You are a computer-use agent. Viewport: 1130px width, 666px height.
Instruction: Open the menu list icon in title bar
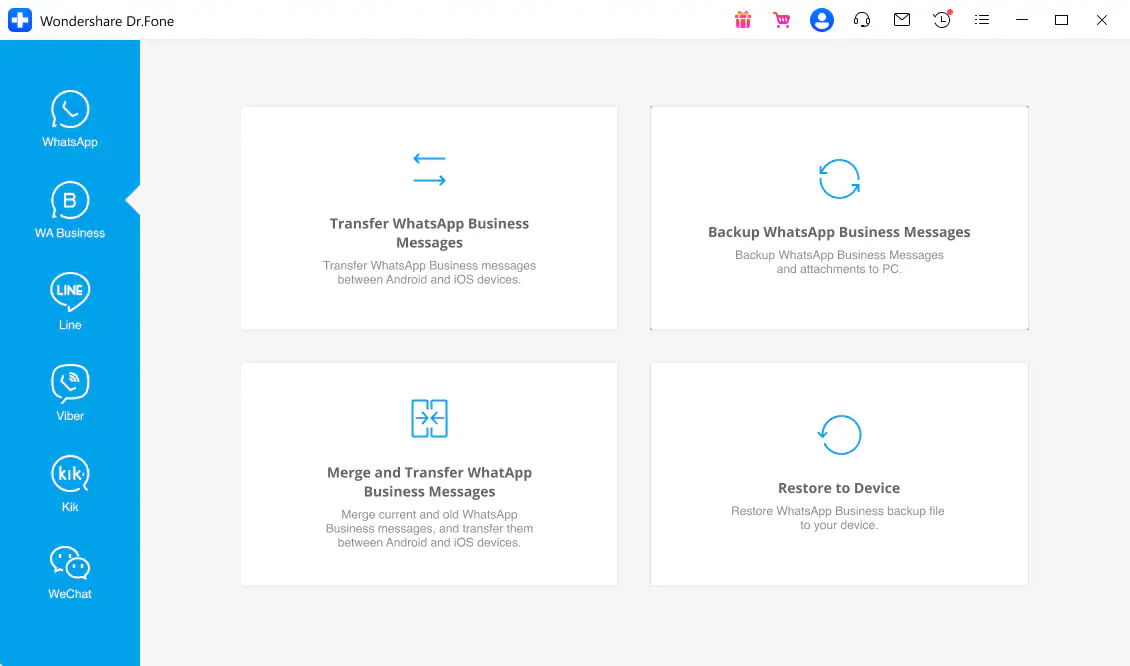coord(982,20)
